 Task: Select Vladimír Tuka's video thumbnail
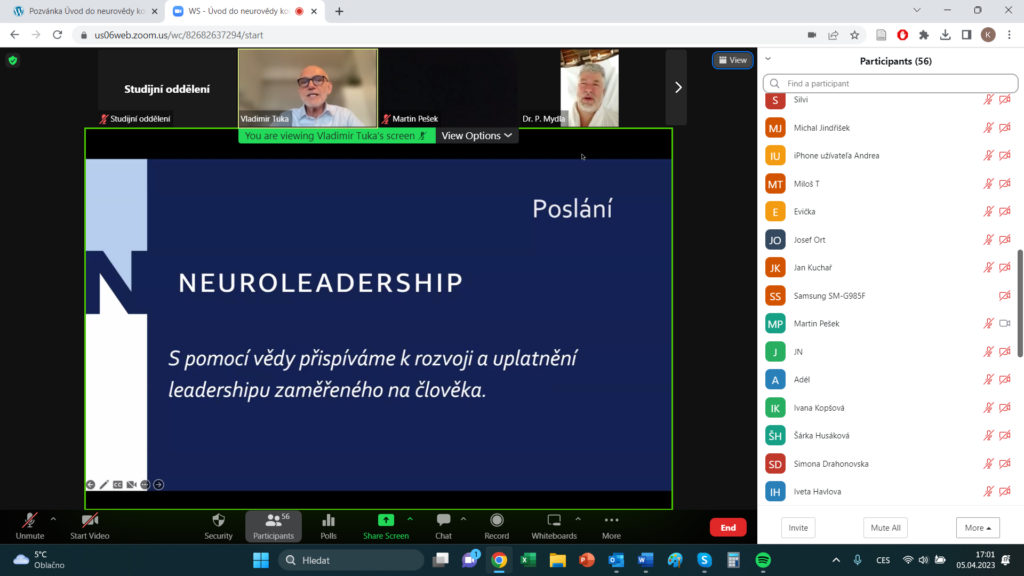[x=308, y=88]
